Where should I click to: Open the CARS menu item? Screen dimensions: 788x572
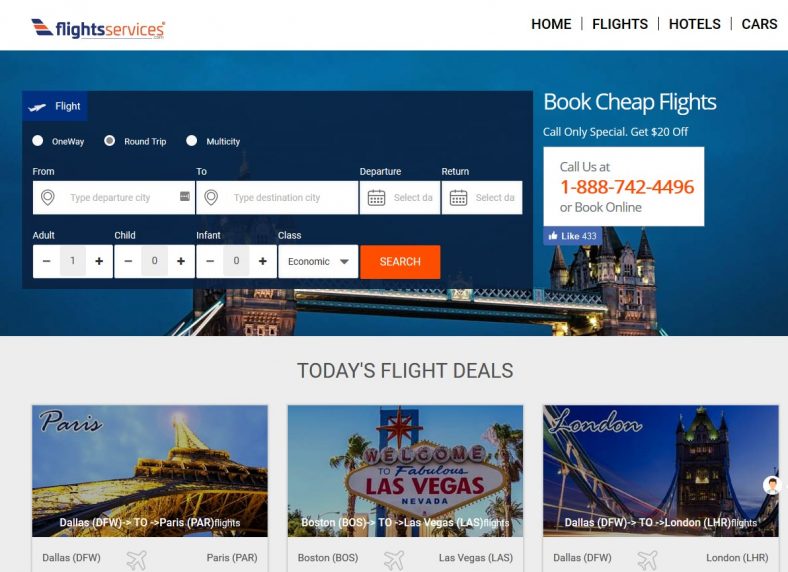pyautogui.click(x=759, y=24)
